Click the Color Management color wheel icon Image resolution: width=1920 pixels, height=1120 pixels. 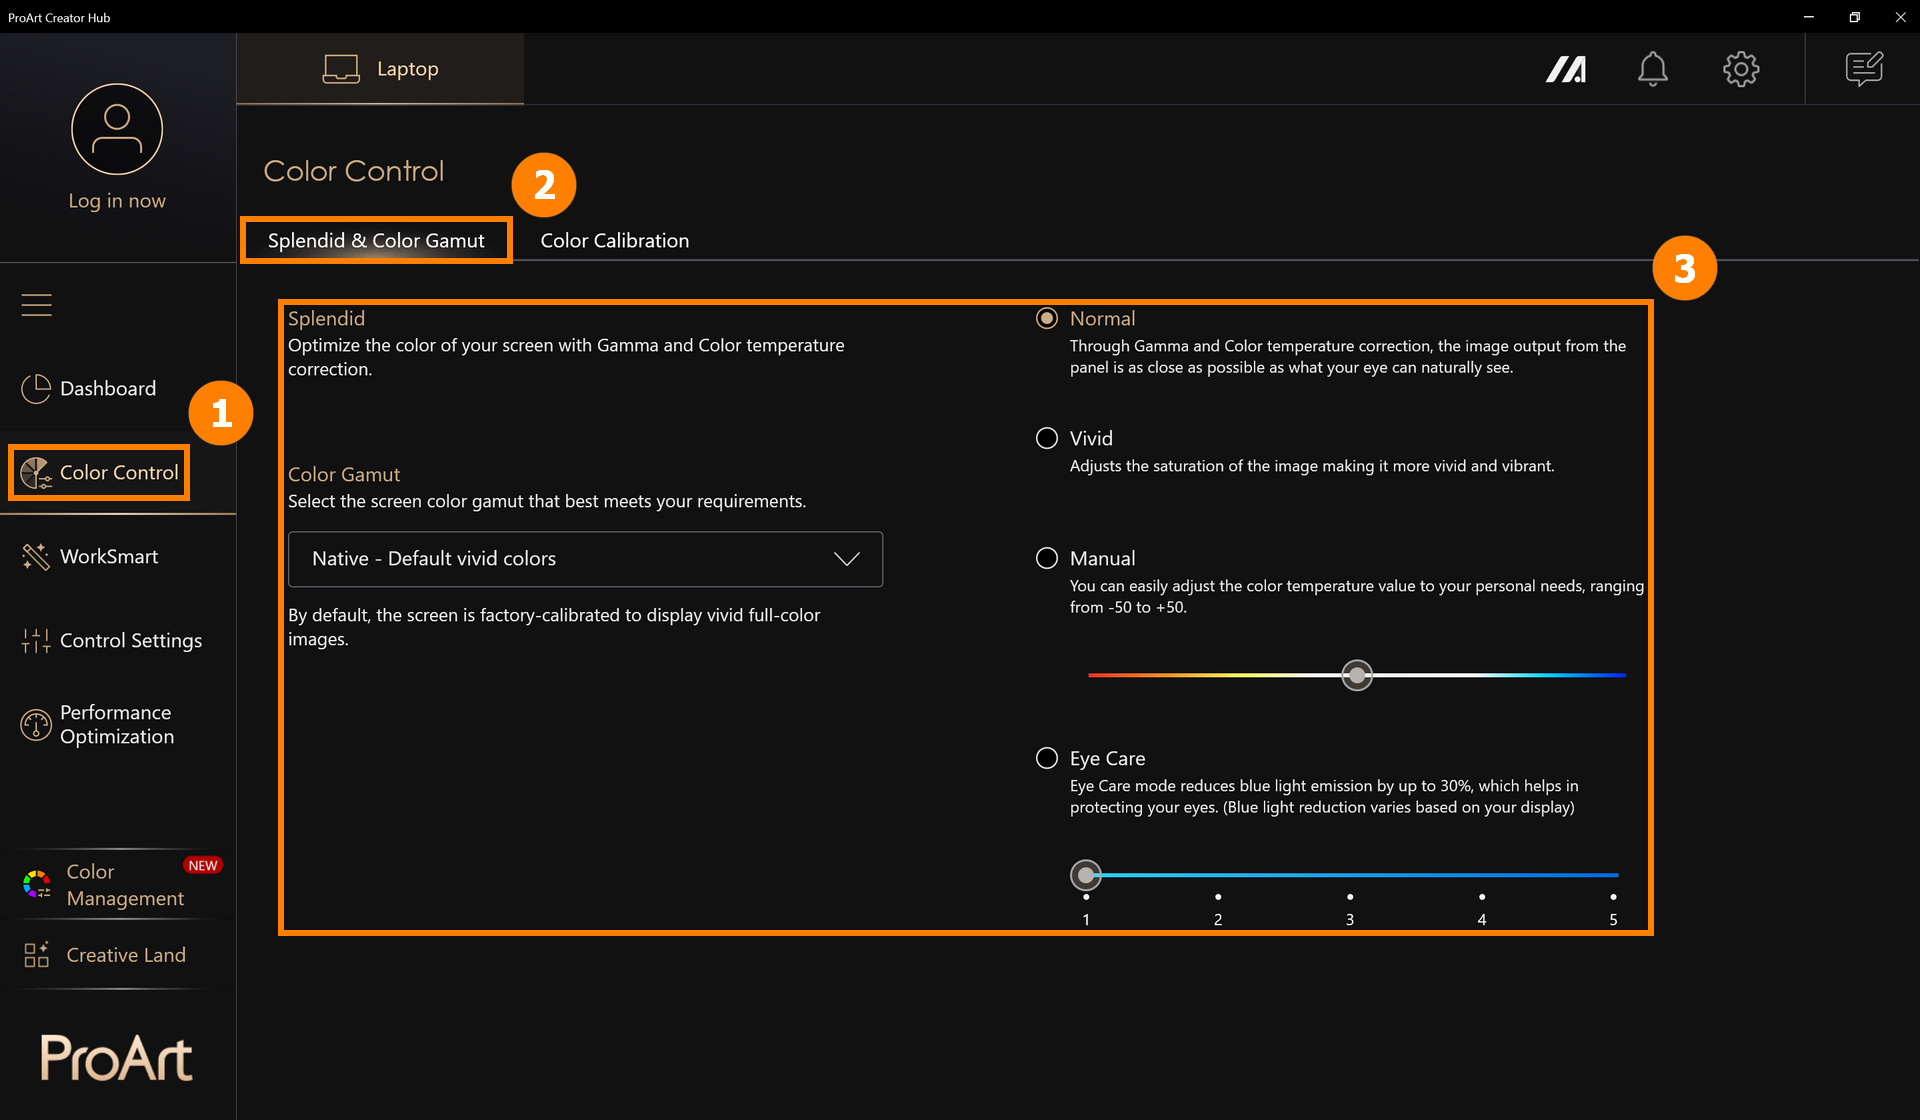[x=37, y=885]
